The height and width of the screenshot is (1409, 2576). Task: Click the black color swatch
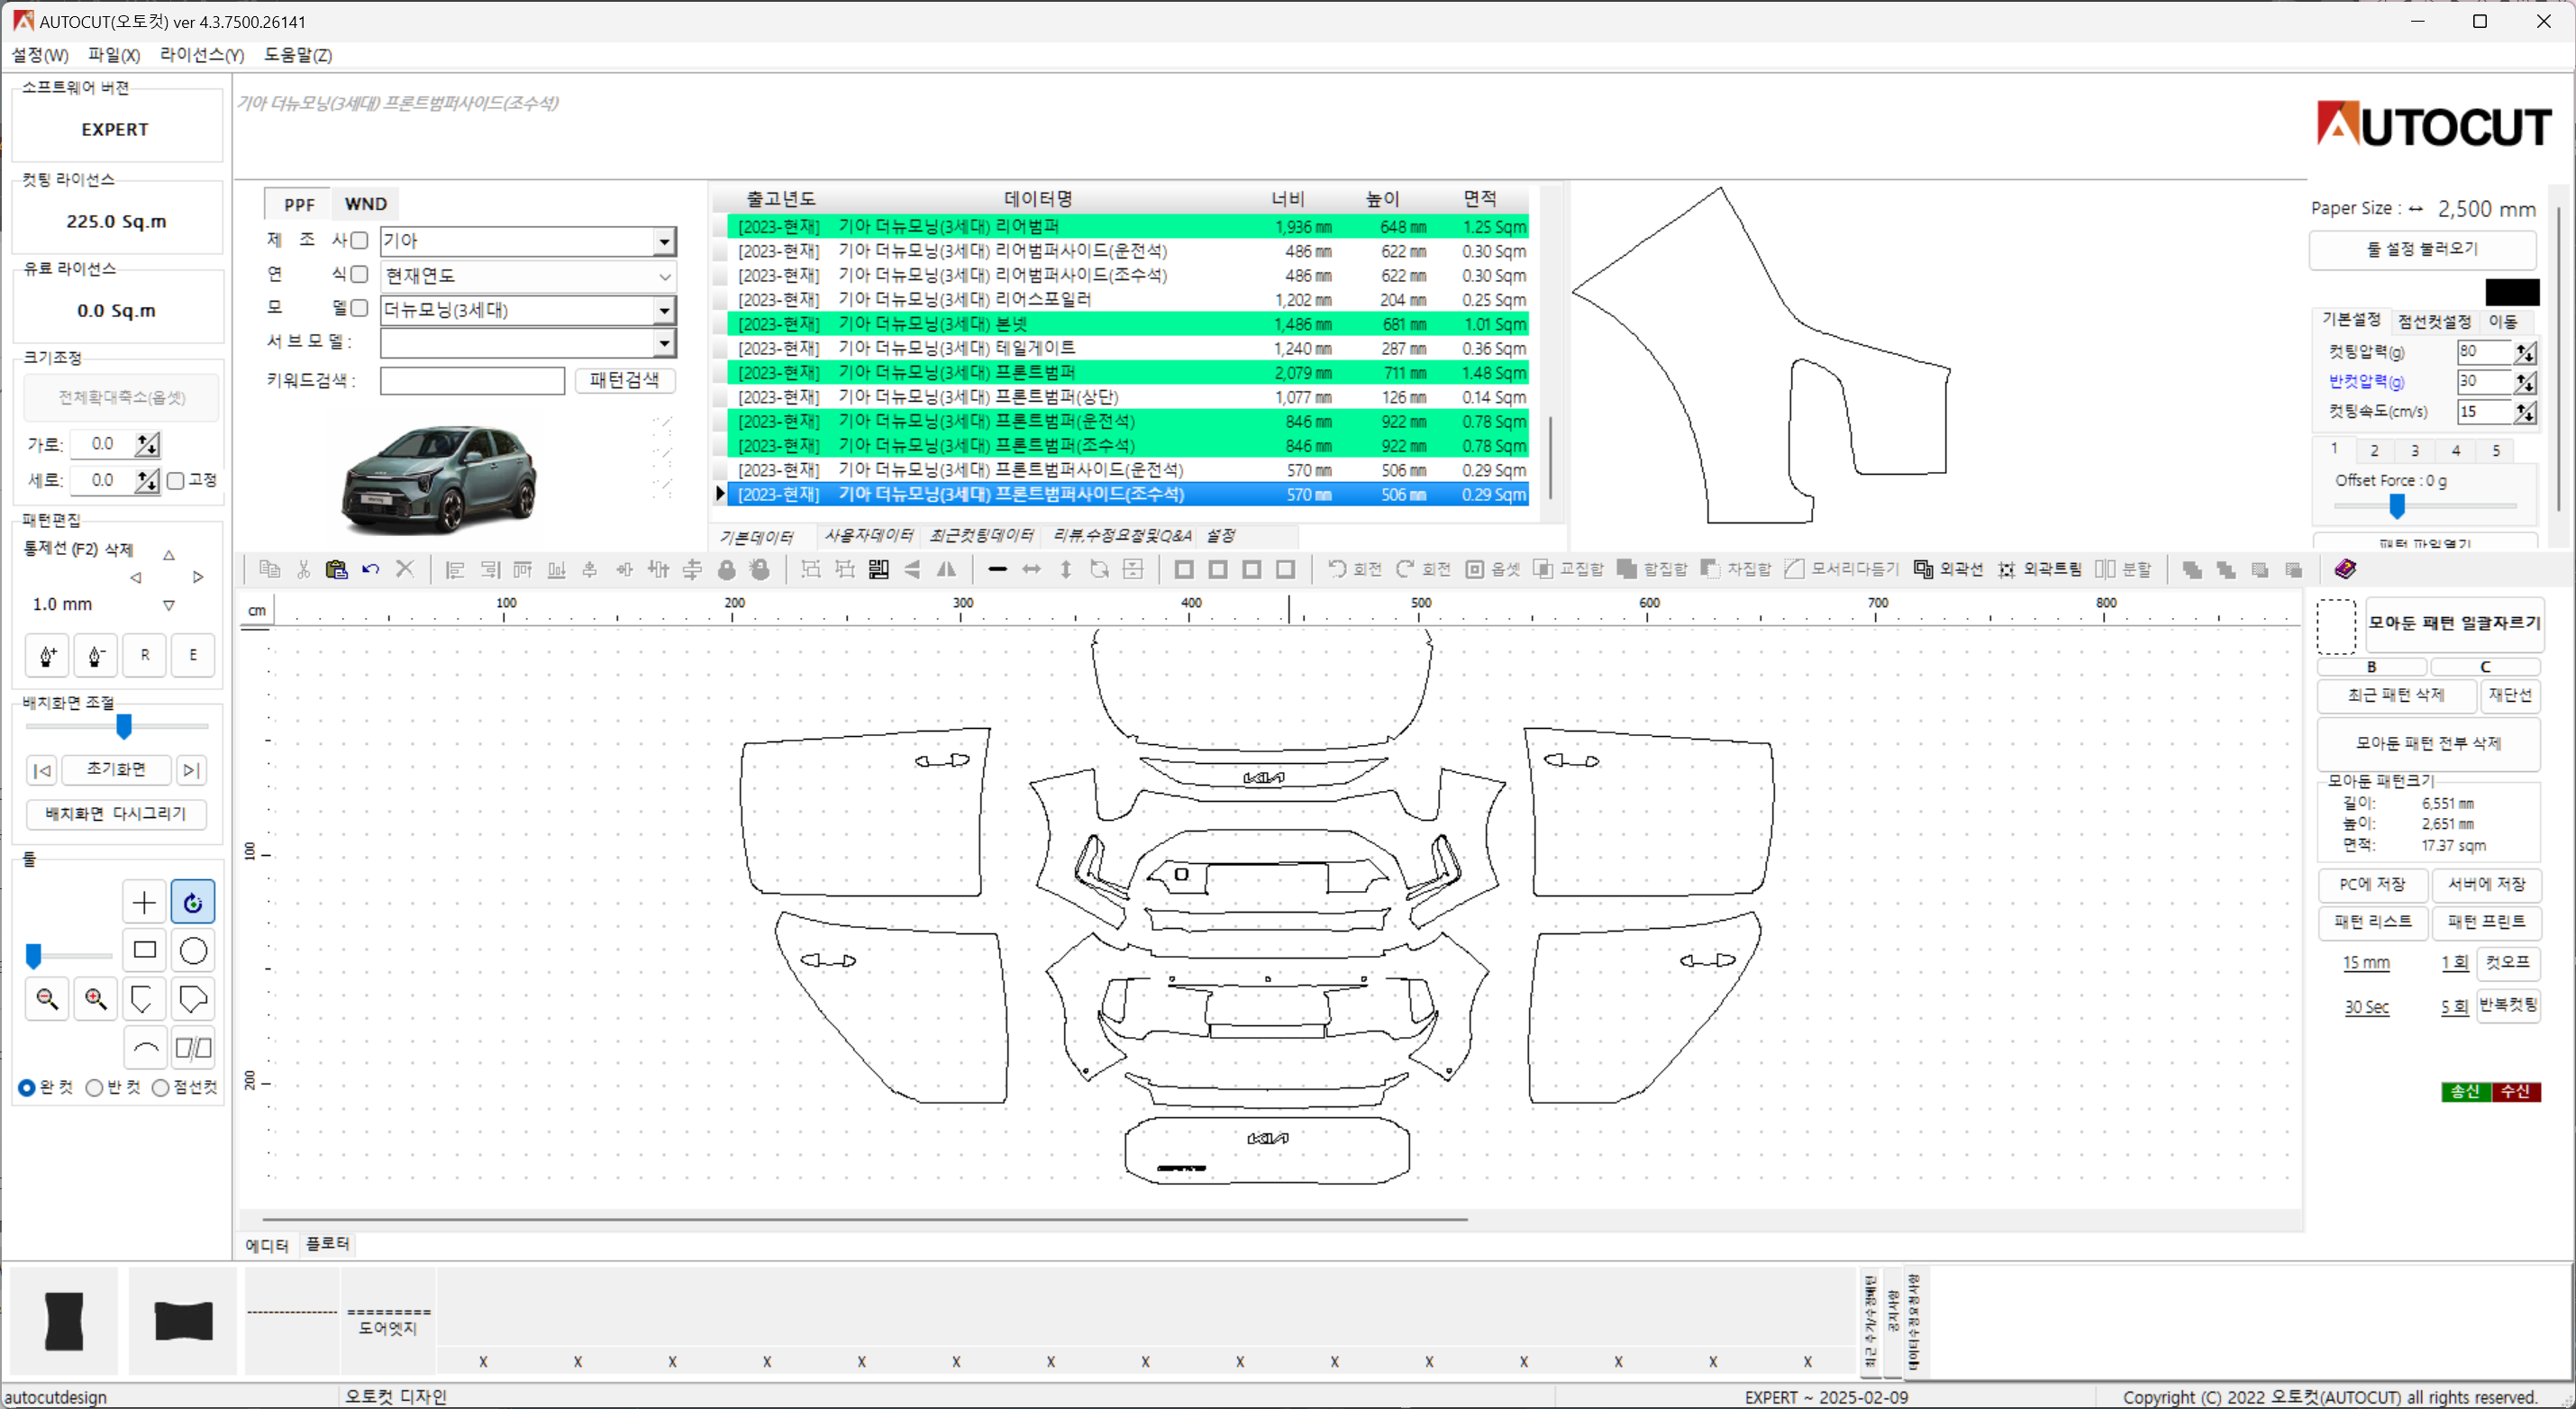pyautogui.click(x=2512, y=293)
